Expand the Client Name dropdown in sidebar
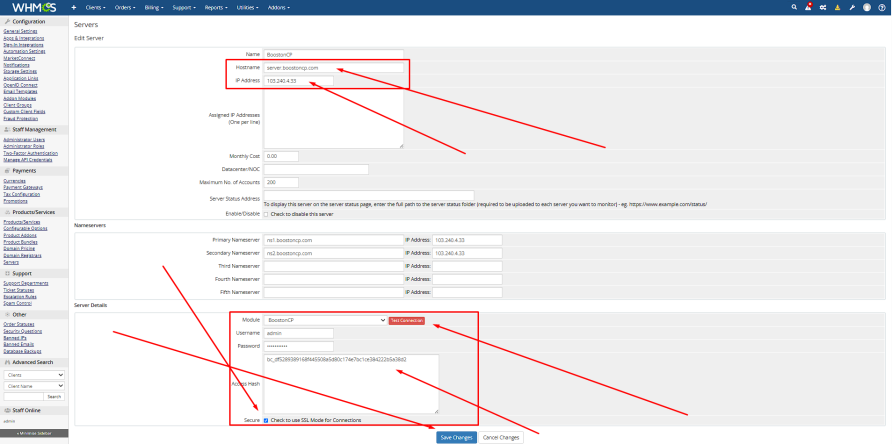Viewport: 892px width, 444px height. [x=34, y=385]
